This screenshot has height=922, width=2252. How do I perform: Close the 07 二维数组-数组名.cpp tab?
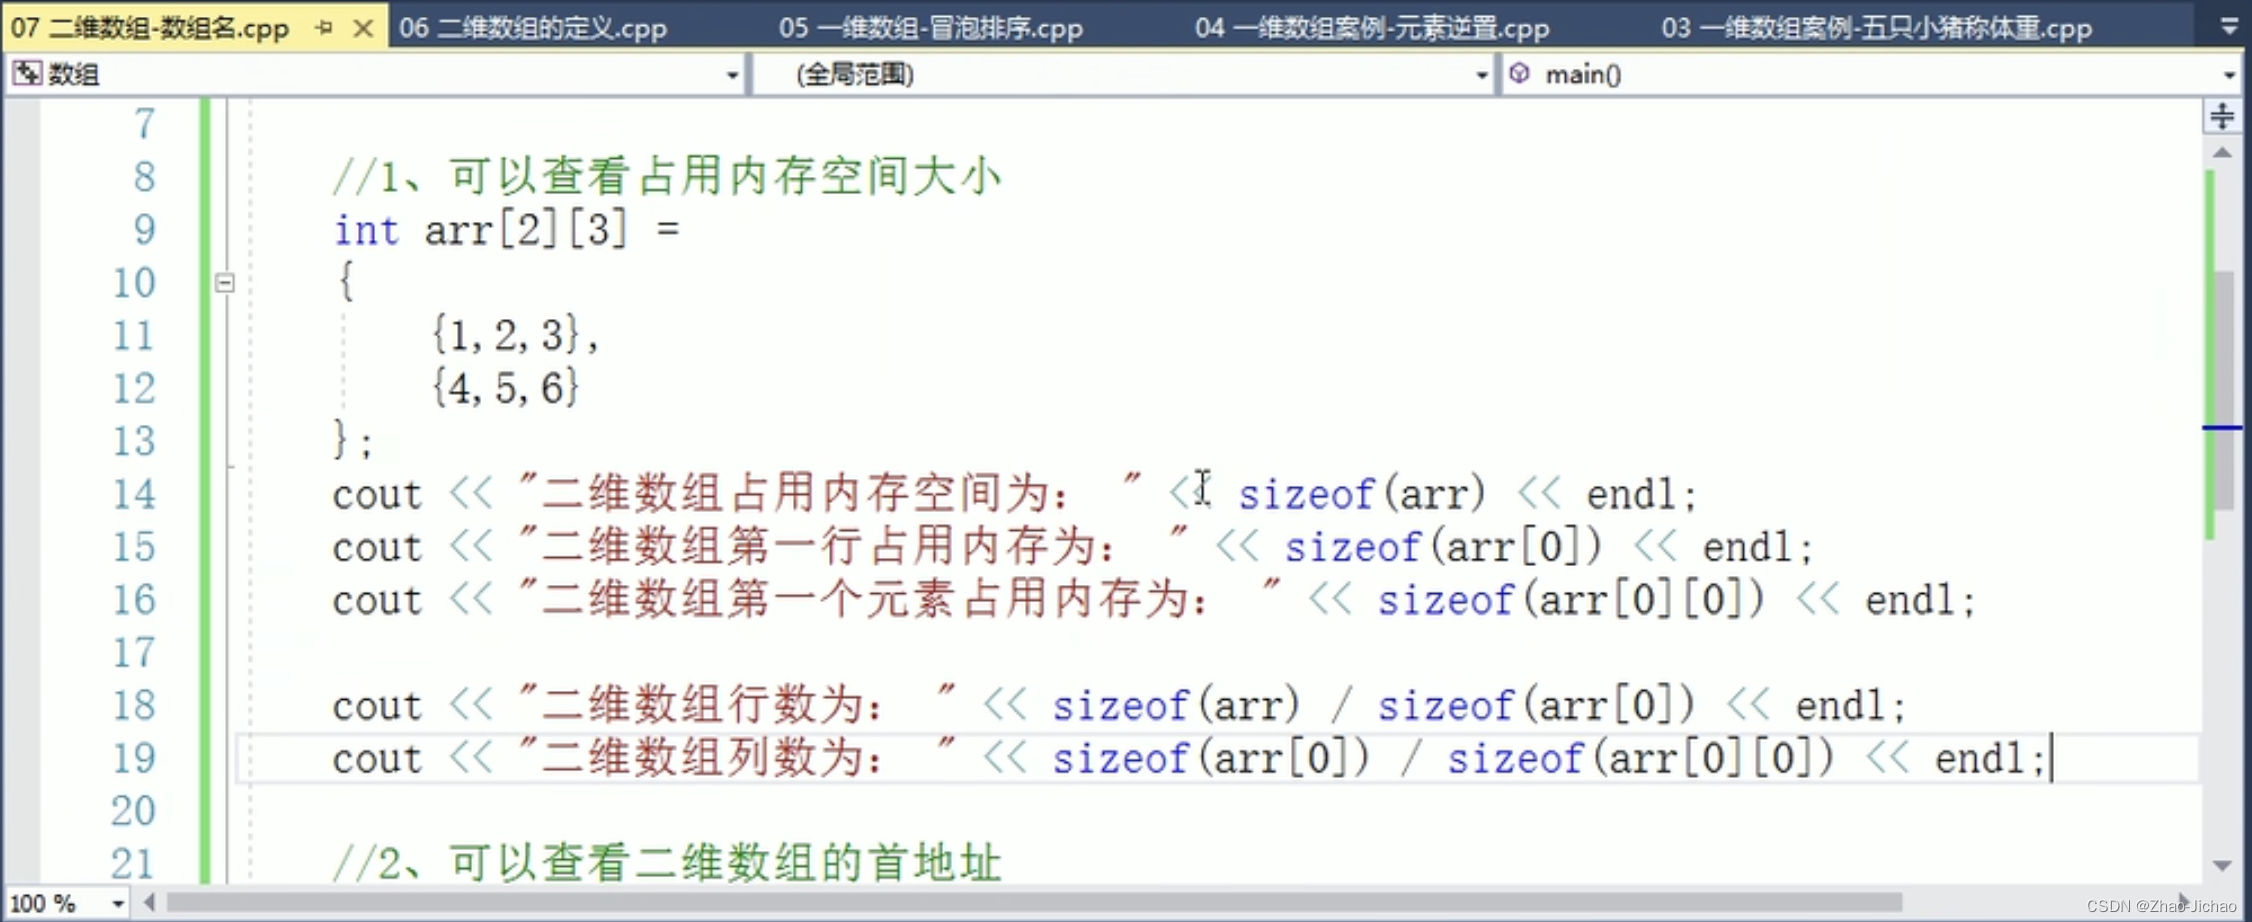pyautogui.click(x=364, y=28)
